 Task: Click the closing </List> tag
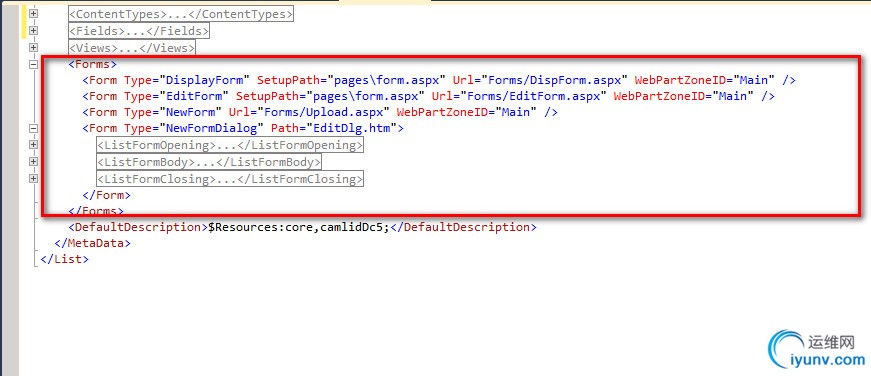click(64, 259)
